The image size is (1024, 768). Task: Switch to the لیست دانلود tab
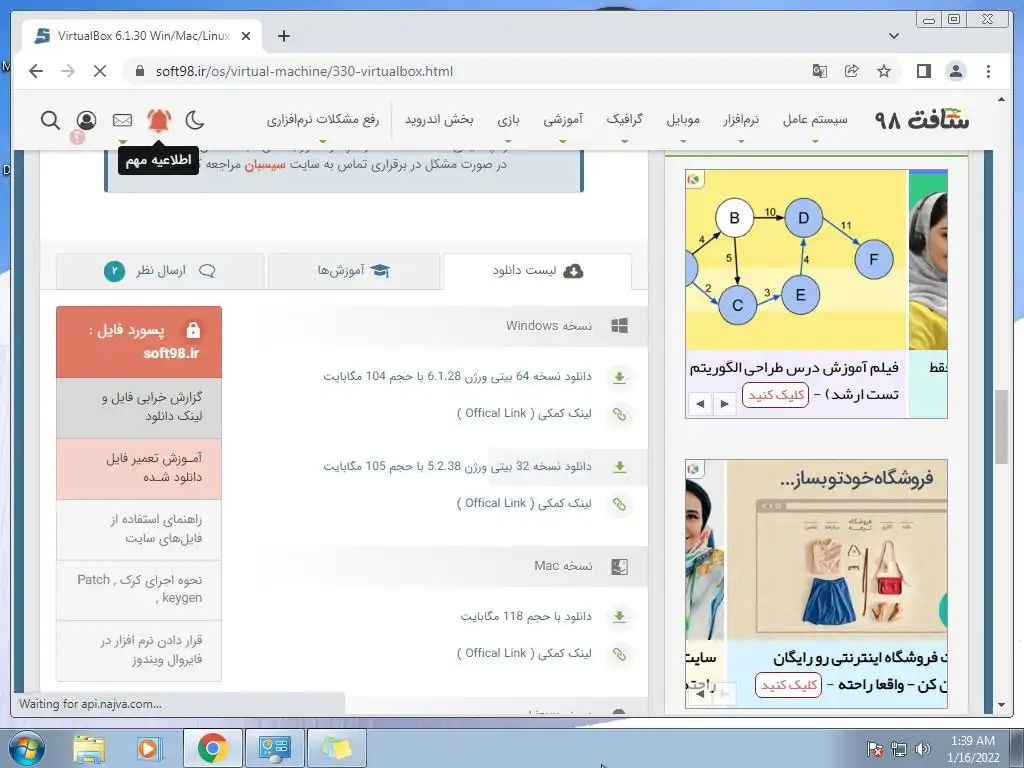(537, 271)
